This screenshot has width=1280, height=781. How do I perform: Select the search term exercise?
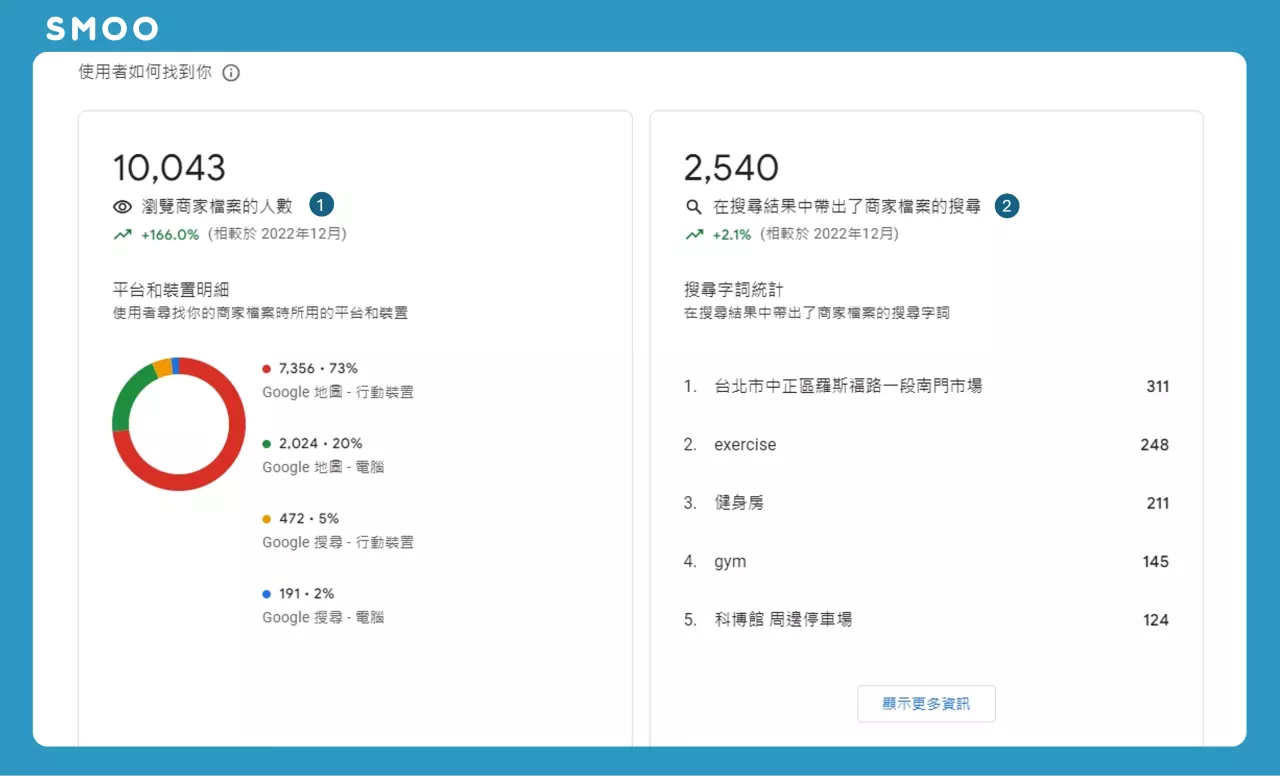coord(745,445)
